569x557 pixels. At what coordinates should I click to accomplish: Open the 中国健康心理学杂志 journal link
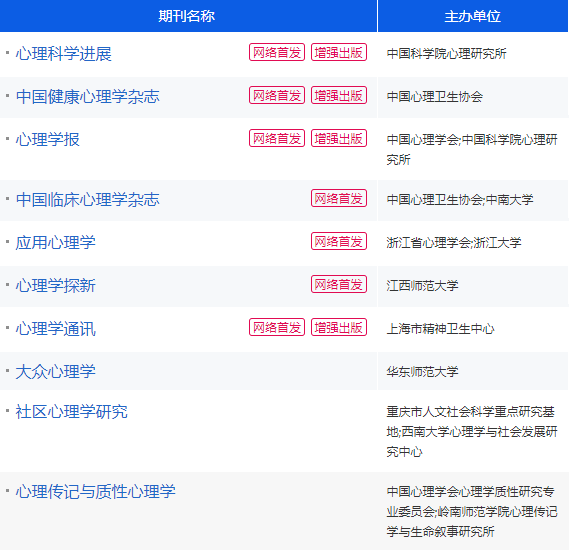click(87, 97)
